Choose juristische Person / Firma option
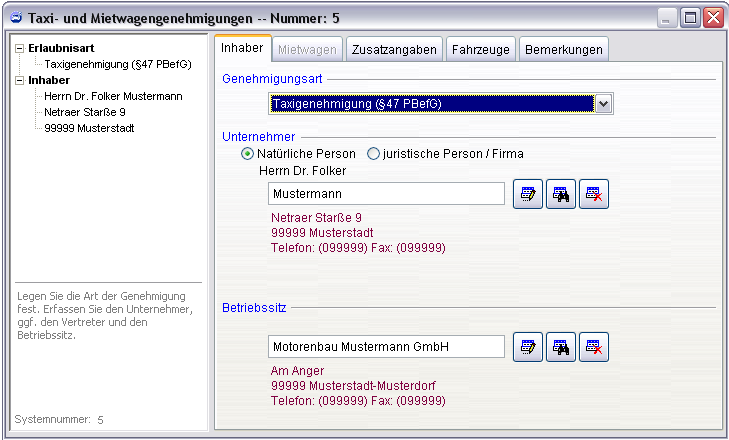 (x=374, y=154)
